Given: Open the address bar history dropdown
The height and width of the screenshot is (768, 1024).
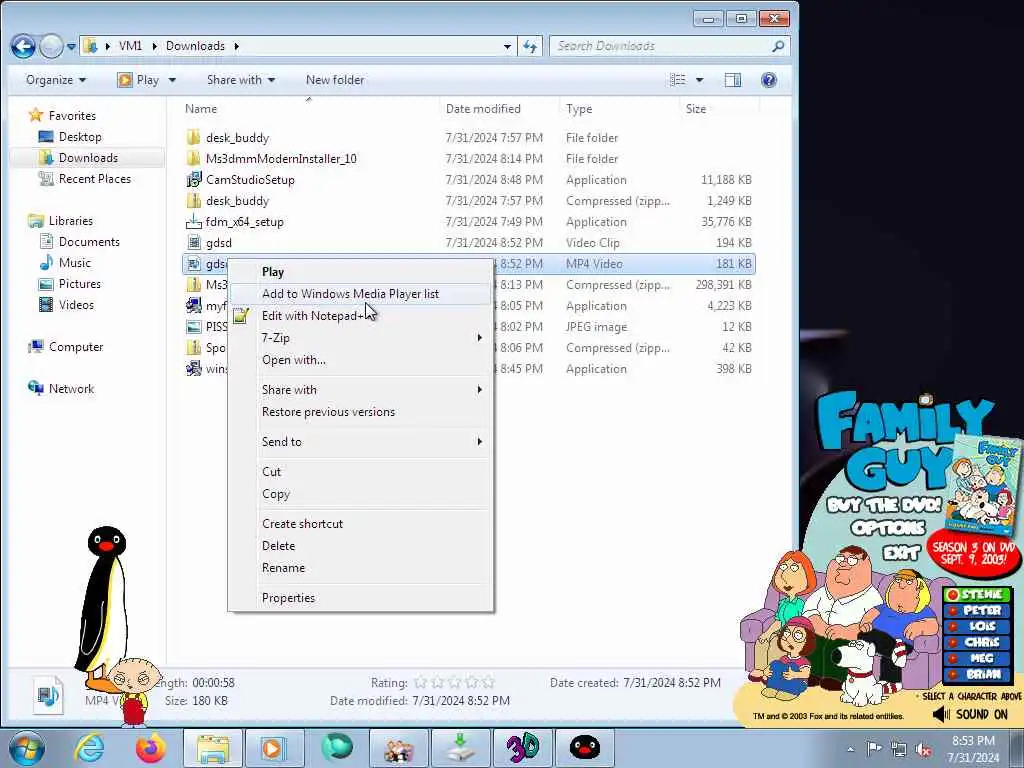Looking at the screenshot, I should click(x=507, y=46).
